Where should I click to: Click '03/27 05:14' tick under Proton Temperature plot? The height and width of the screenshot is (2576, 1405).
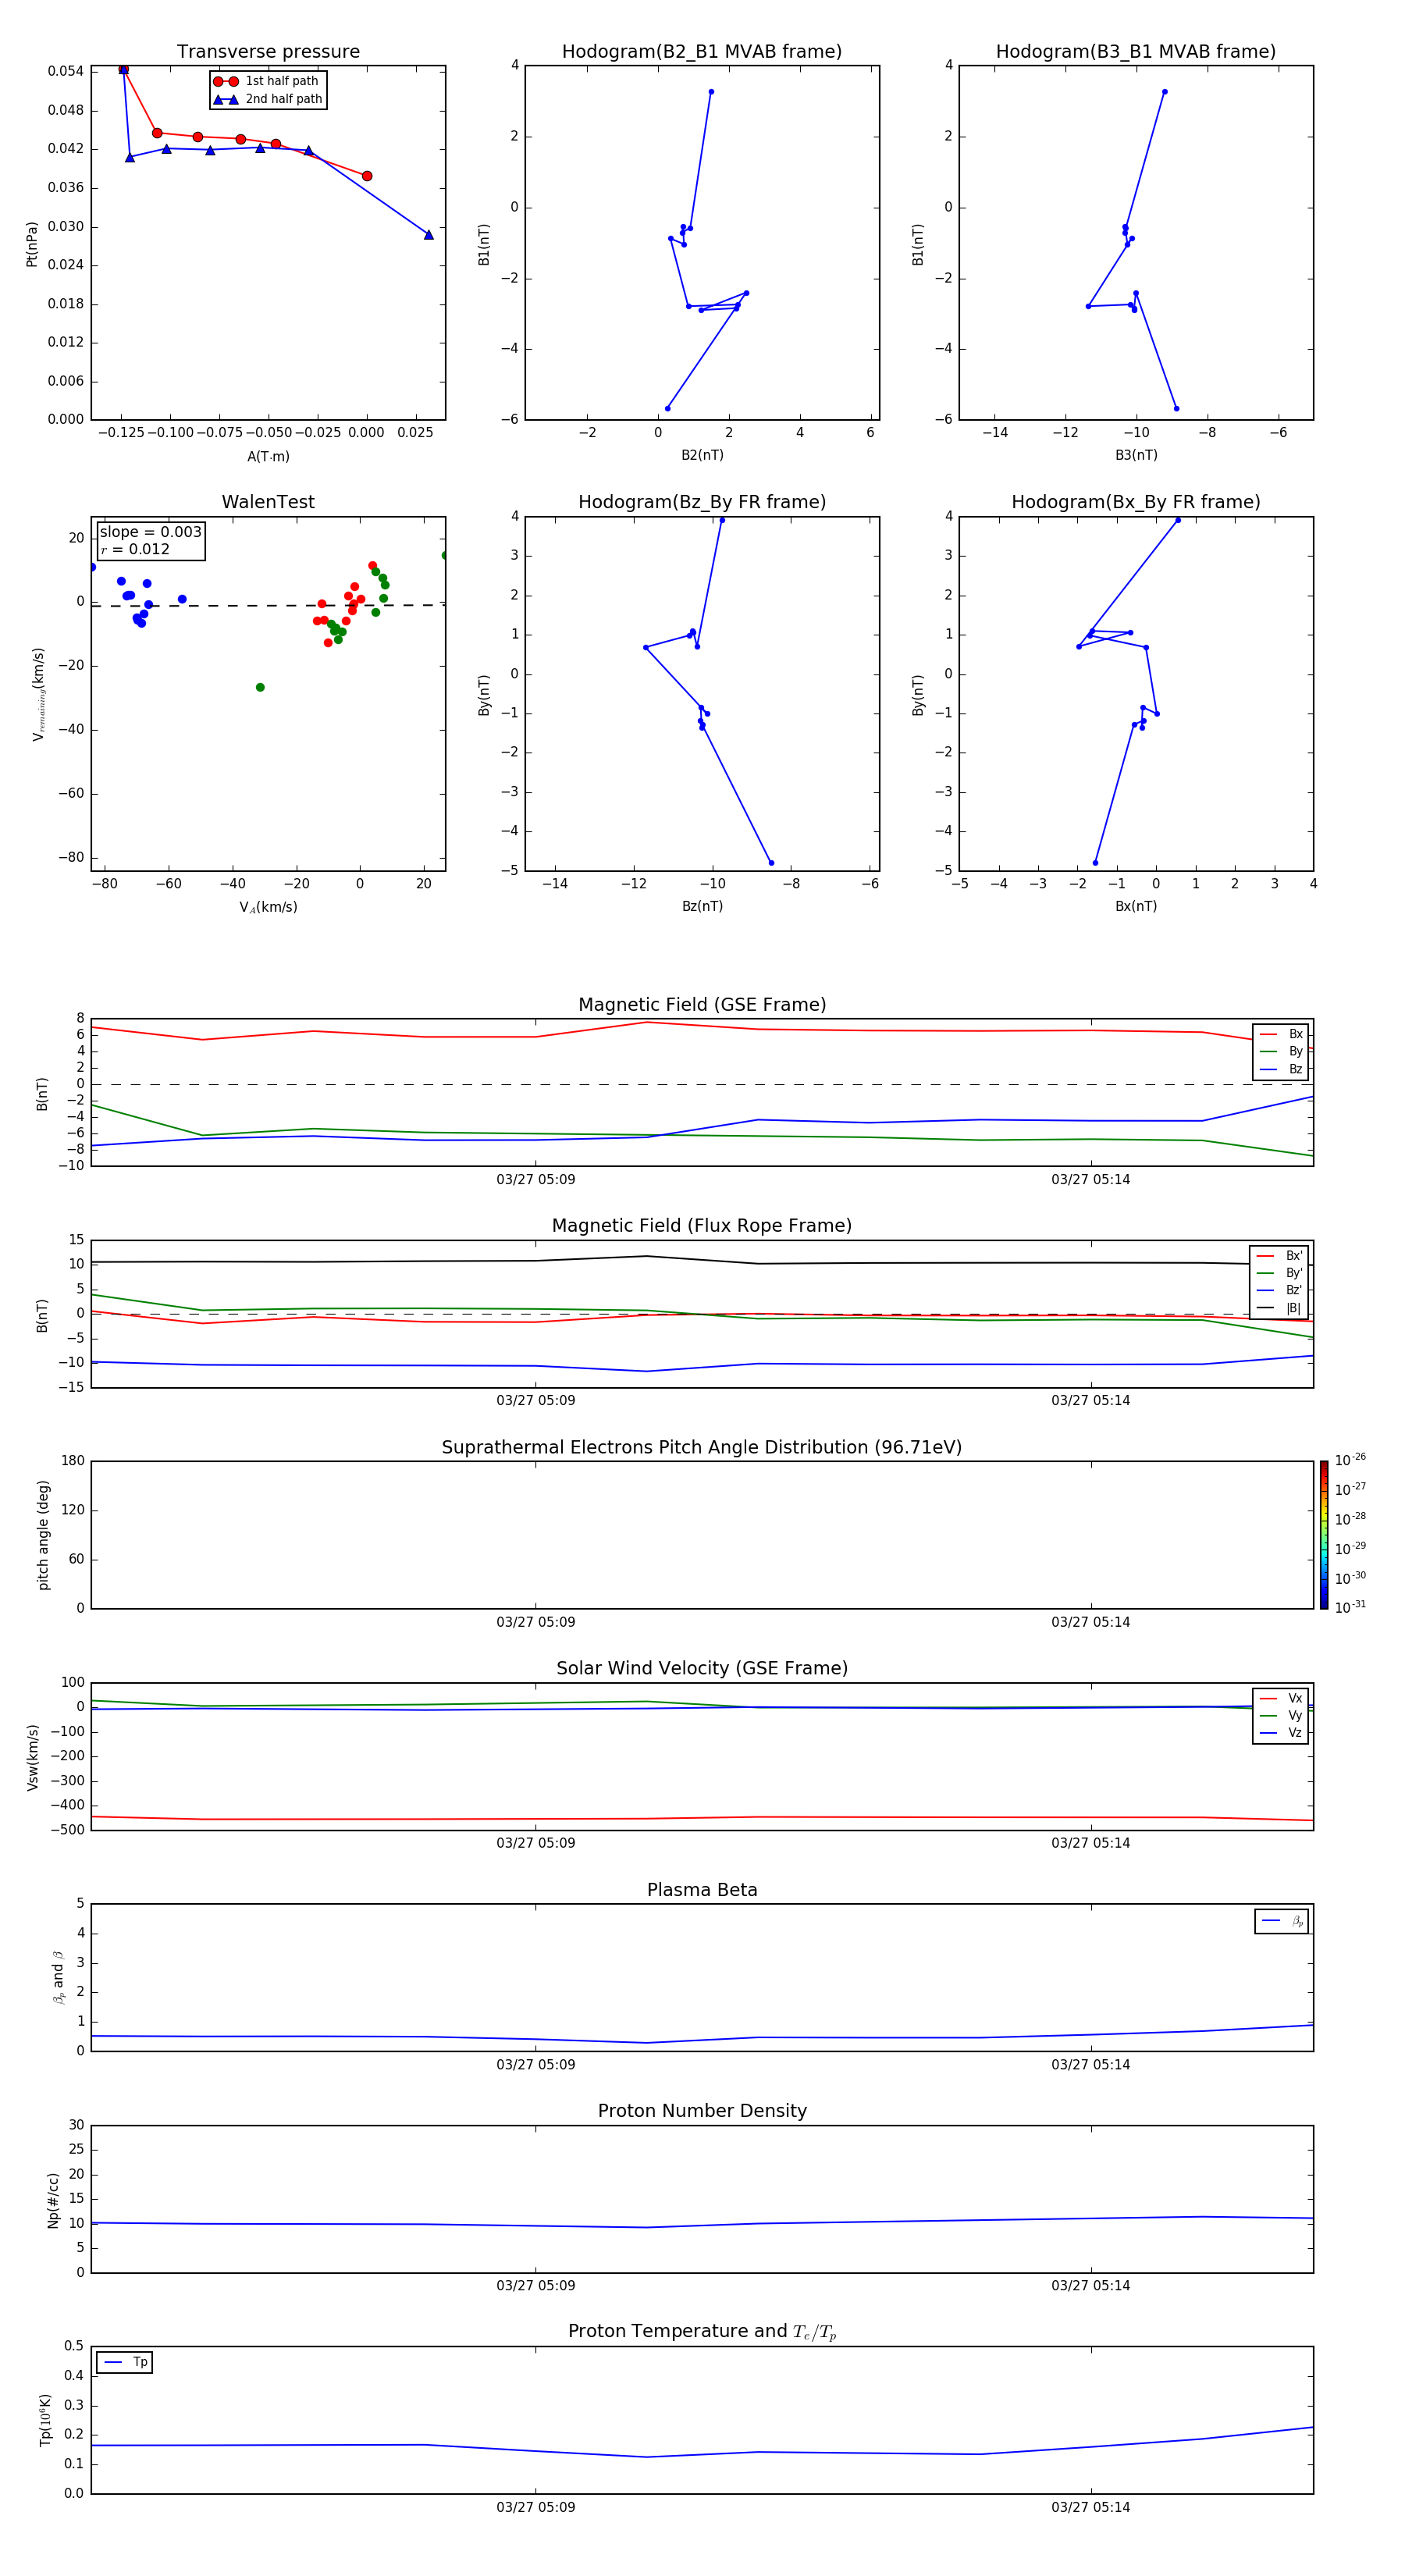pos(1091,2507)
